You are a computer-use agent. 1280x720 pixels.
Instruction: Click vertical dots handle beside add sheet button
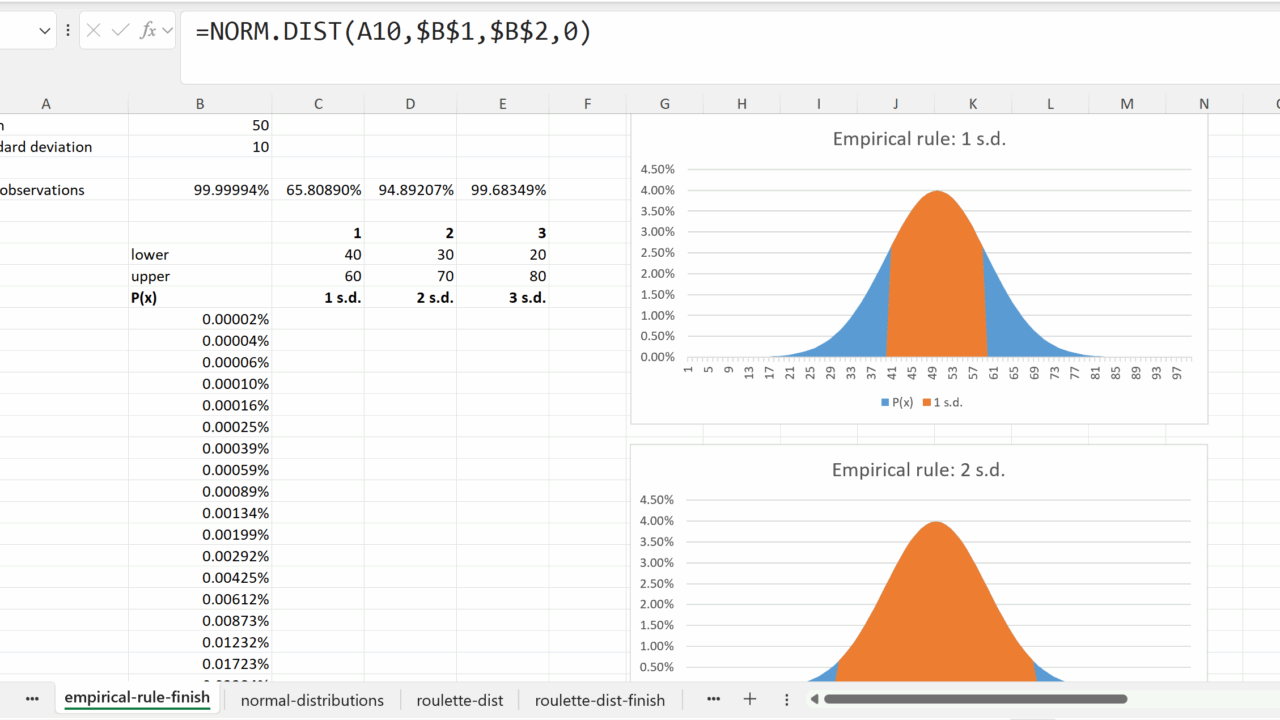coord(787,699)
